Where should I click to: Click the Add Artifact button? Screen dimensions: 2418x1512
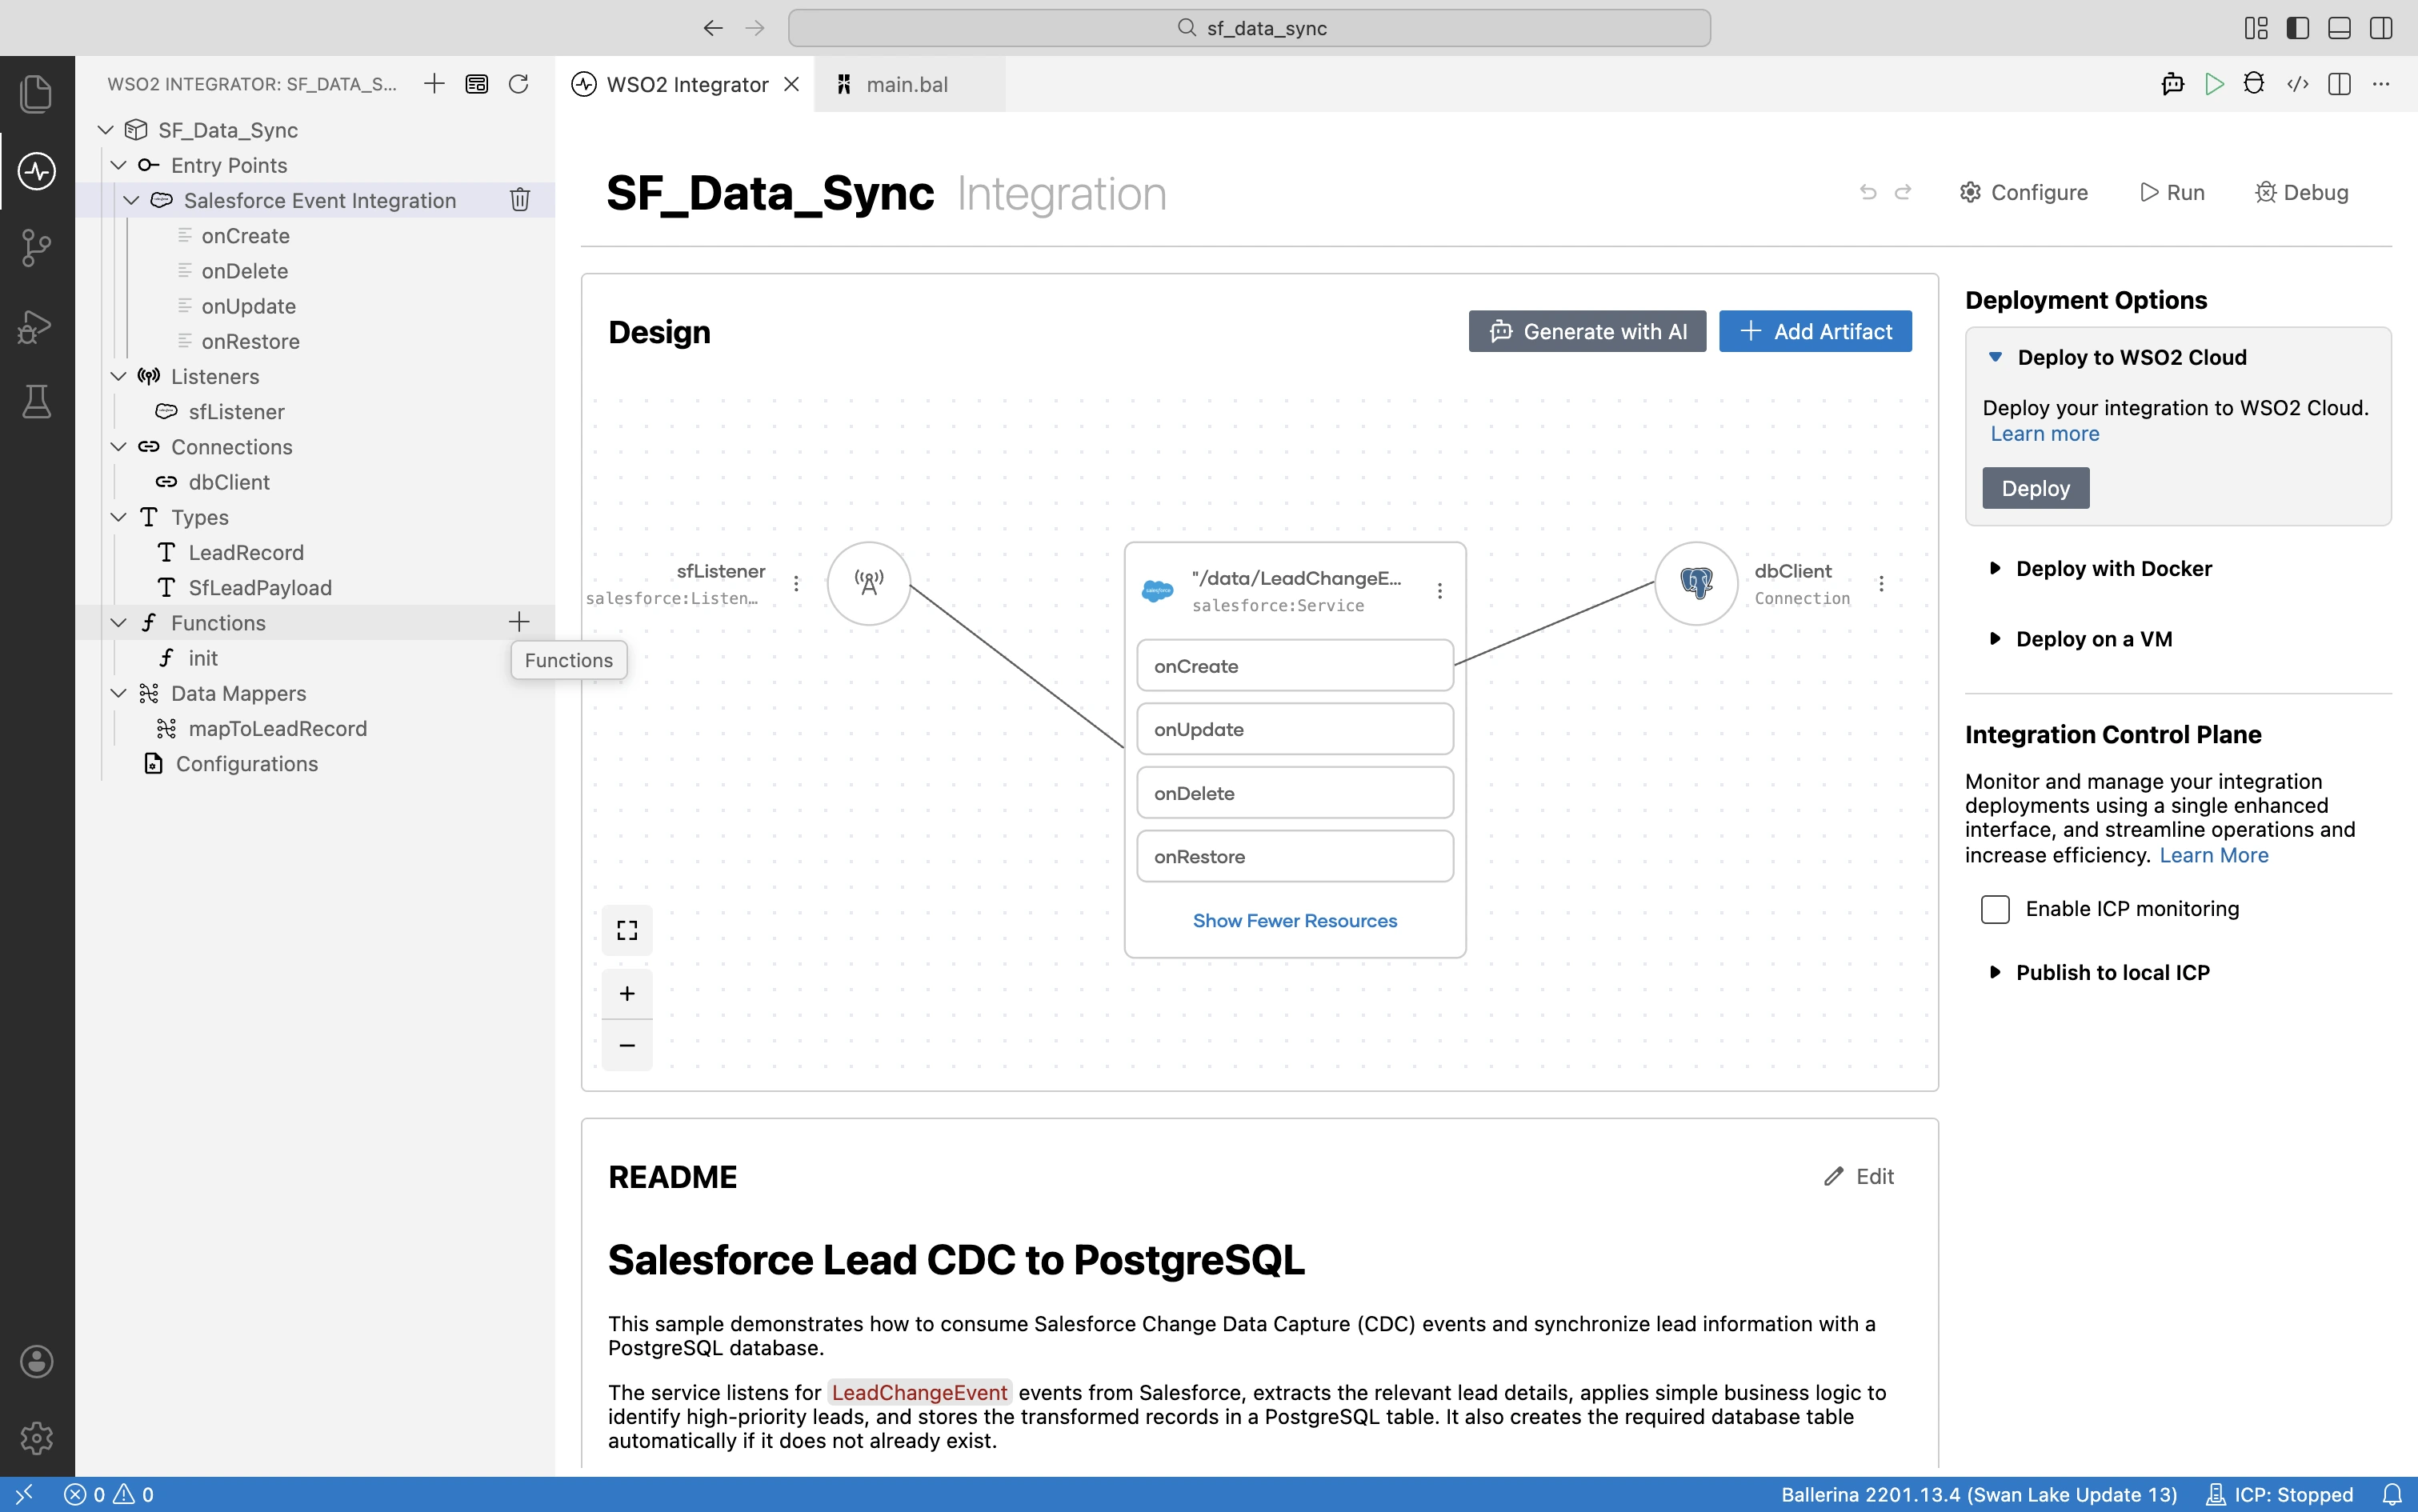click(1815, 331)
